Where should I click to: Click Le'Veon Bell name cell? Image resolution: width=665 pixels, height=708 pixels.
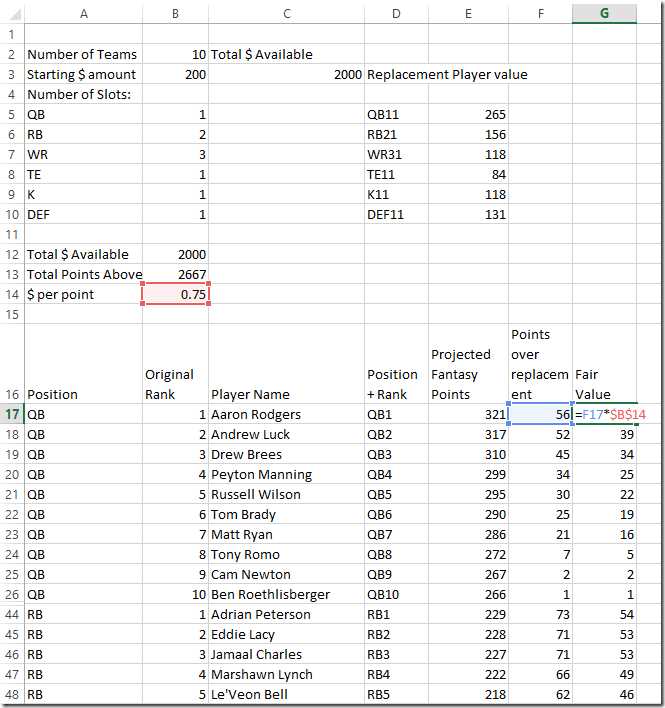287,694
